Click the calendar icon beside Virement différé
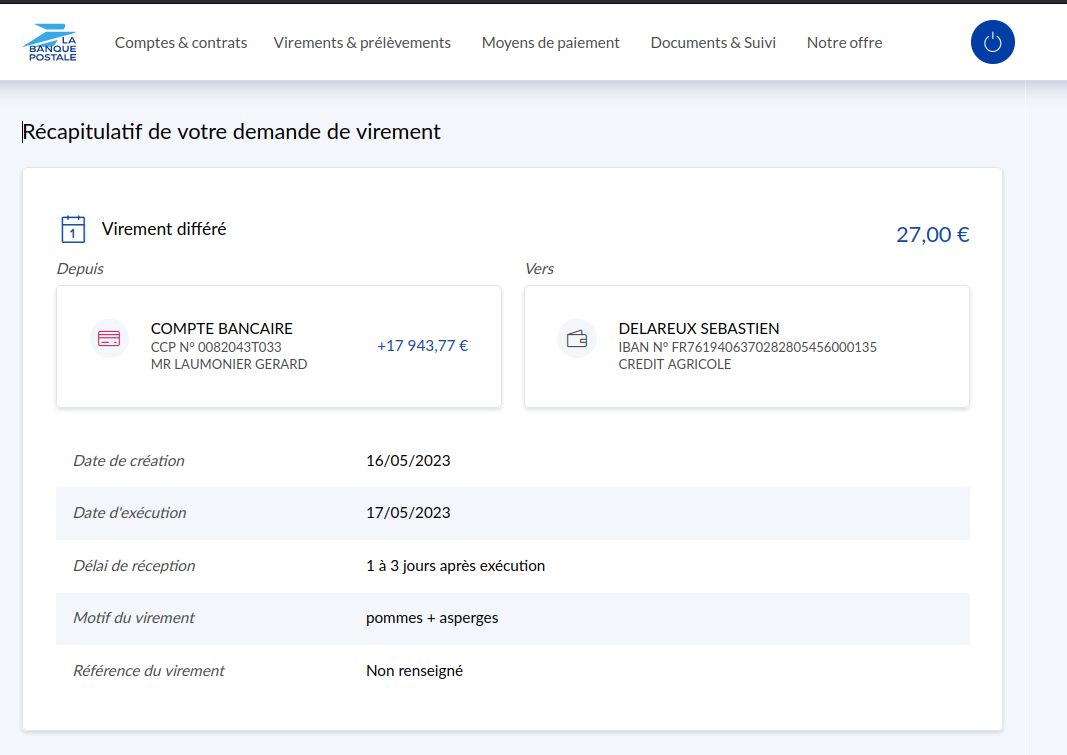Viewport: 1067px width, 755px height. tap(73, 229)
